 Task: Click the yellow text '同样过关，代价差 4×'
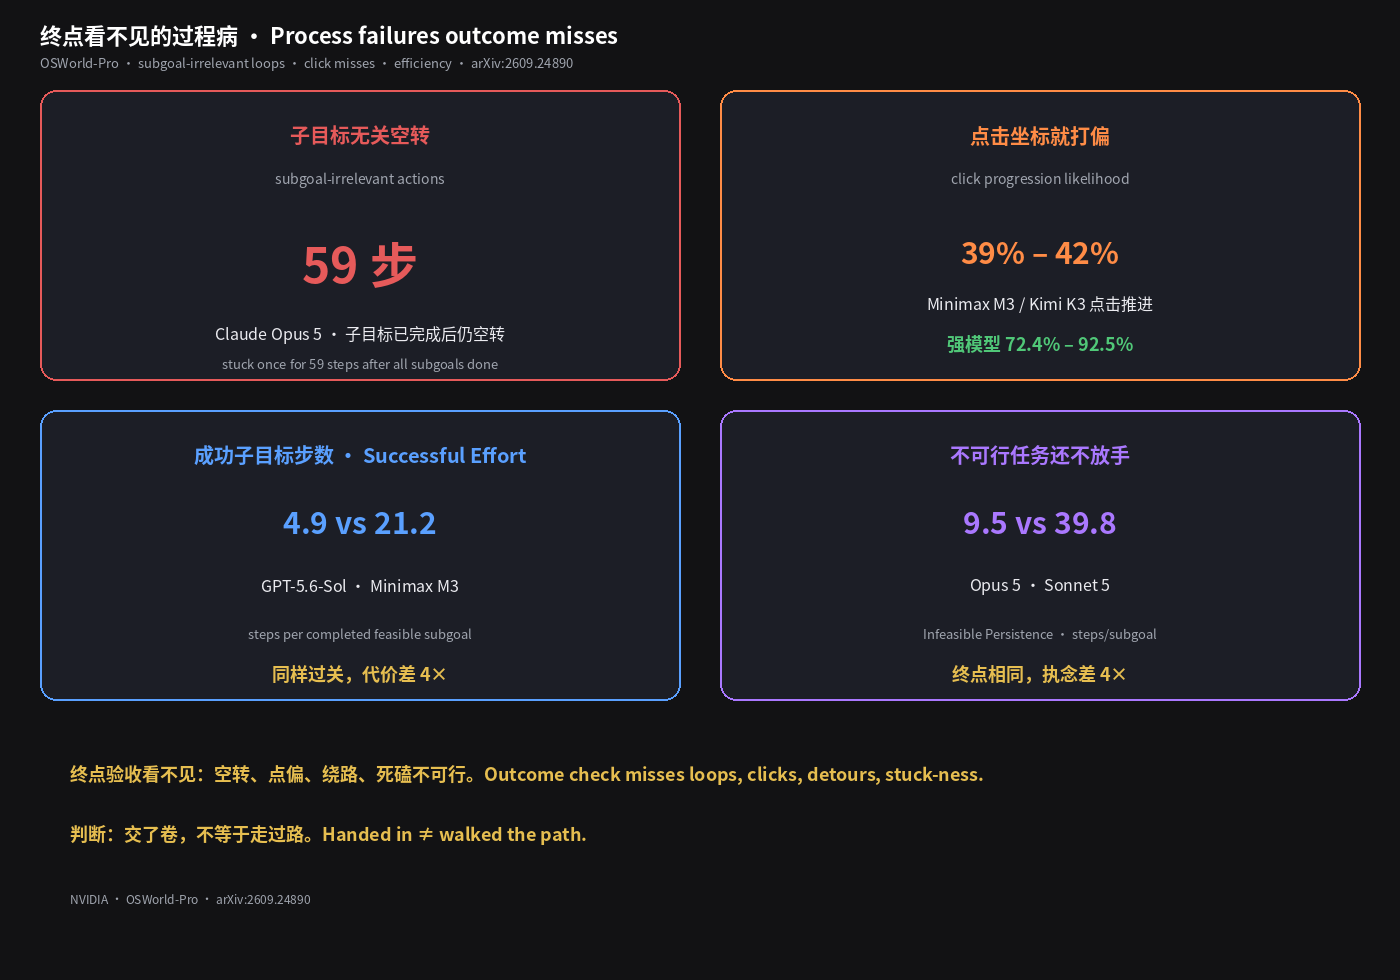click(360, 674)
